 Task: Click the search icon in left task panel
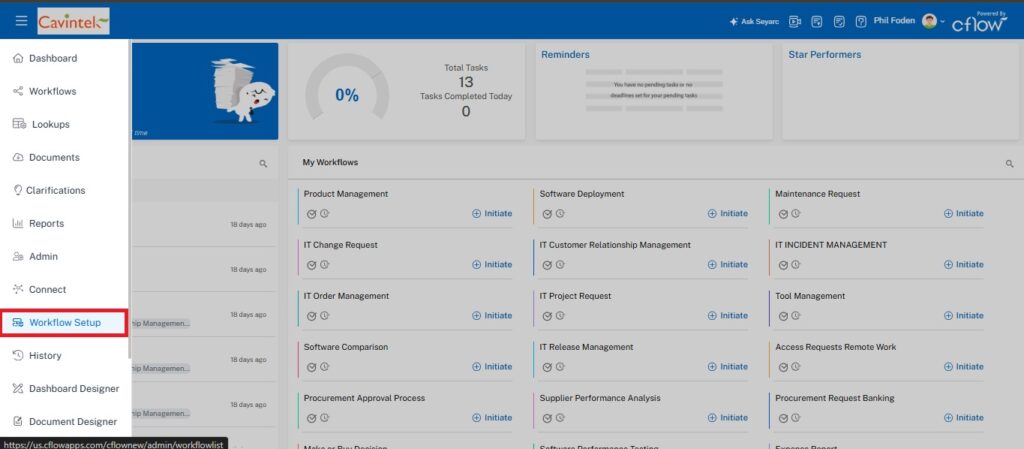coord(264,163)
